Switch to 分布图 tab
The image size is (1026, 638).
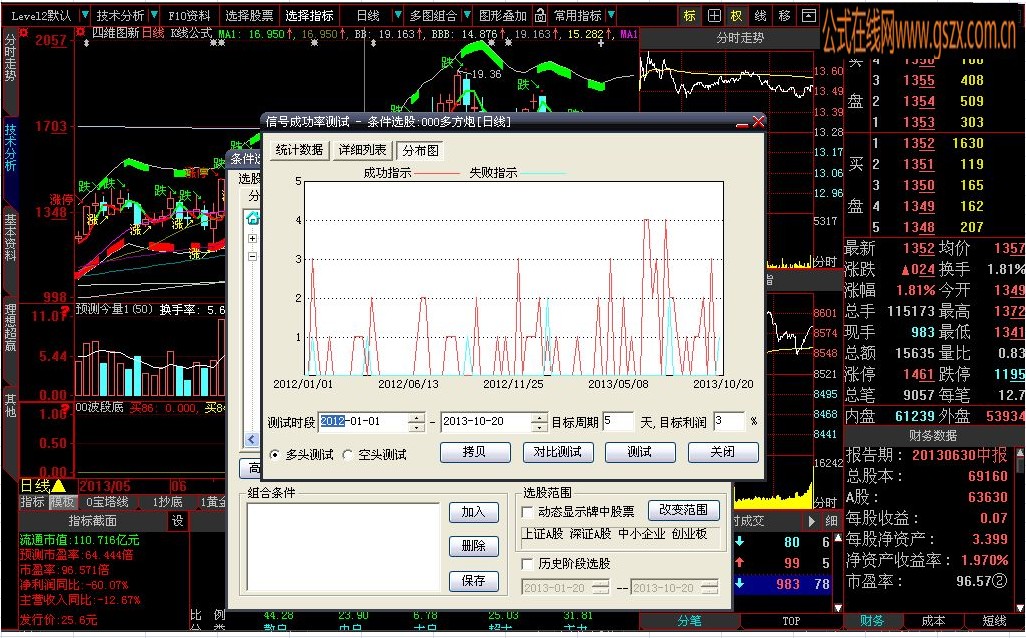coord(420,151)
